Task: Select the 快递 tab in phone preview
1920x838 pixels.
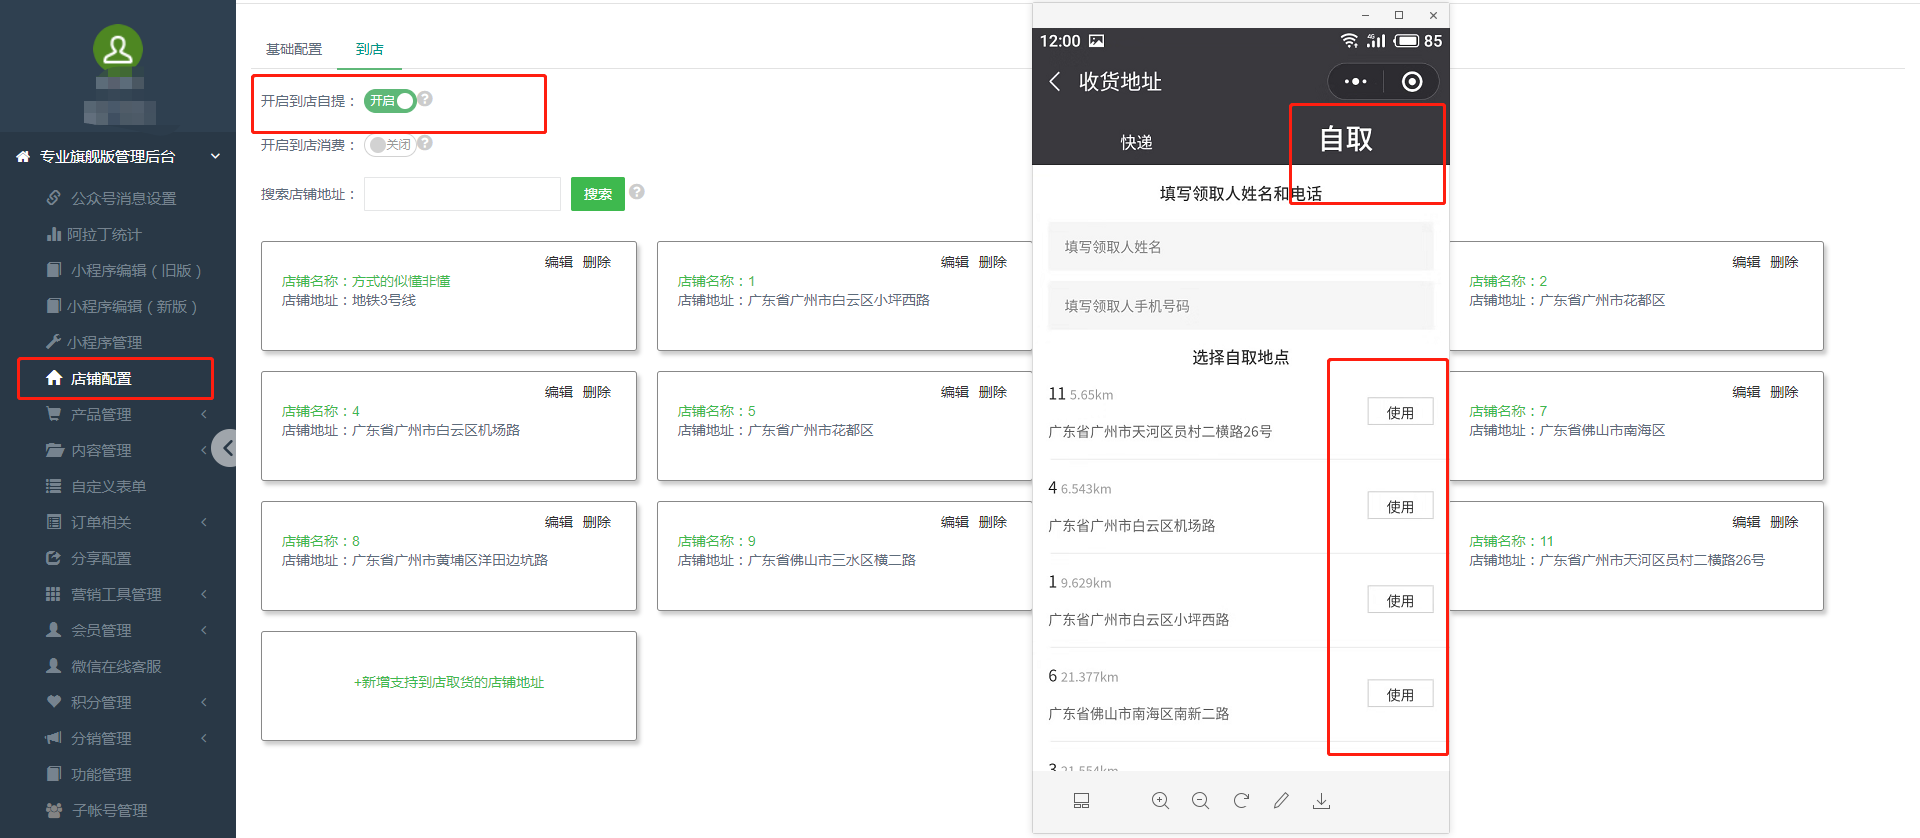Action: coord(1136,142)
